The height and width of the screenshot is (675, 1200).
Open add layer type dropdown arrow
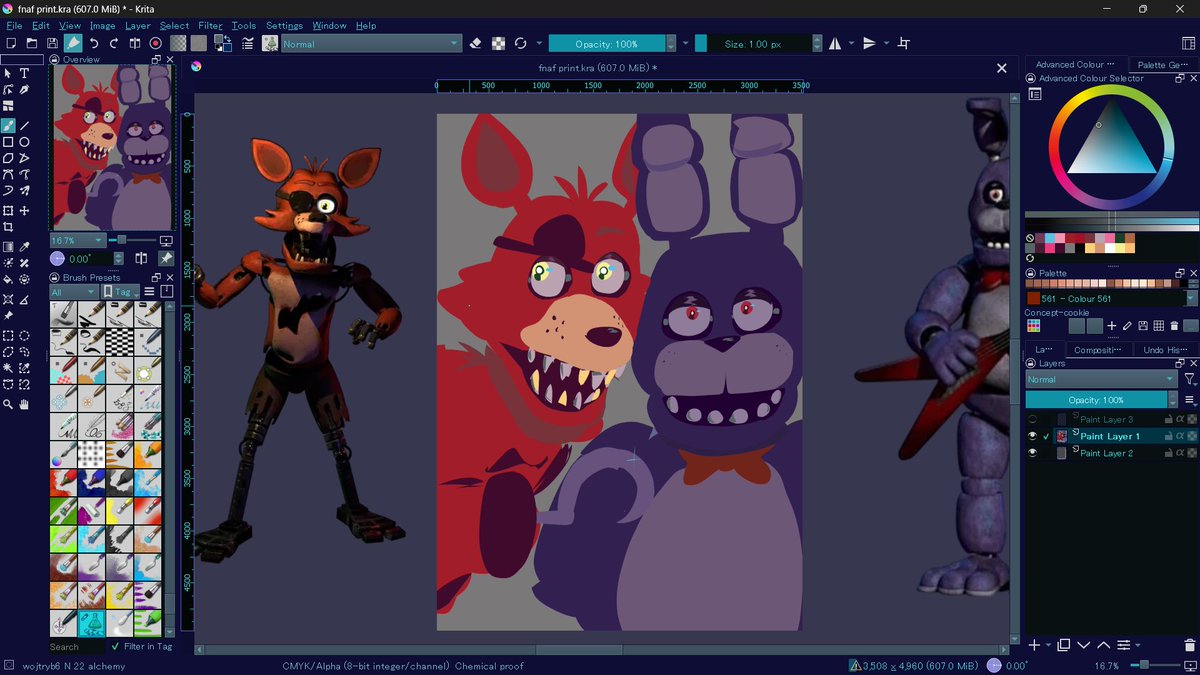[x=1048, y=646]
